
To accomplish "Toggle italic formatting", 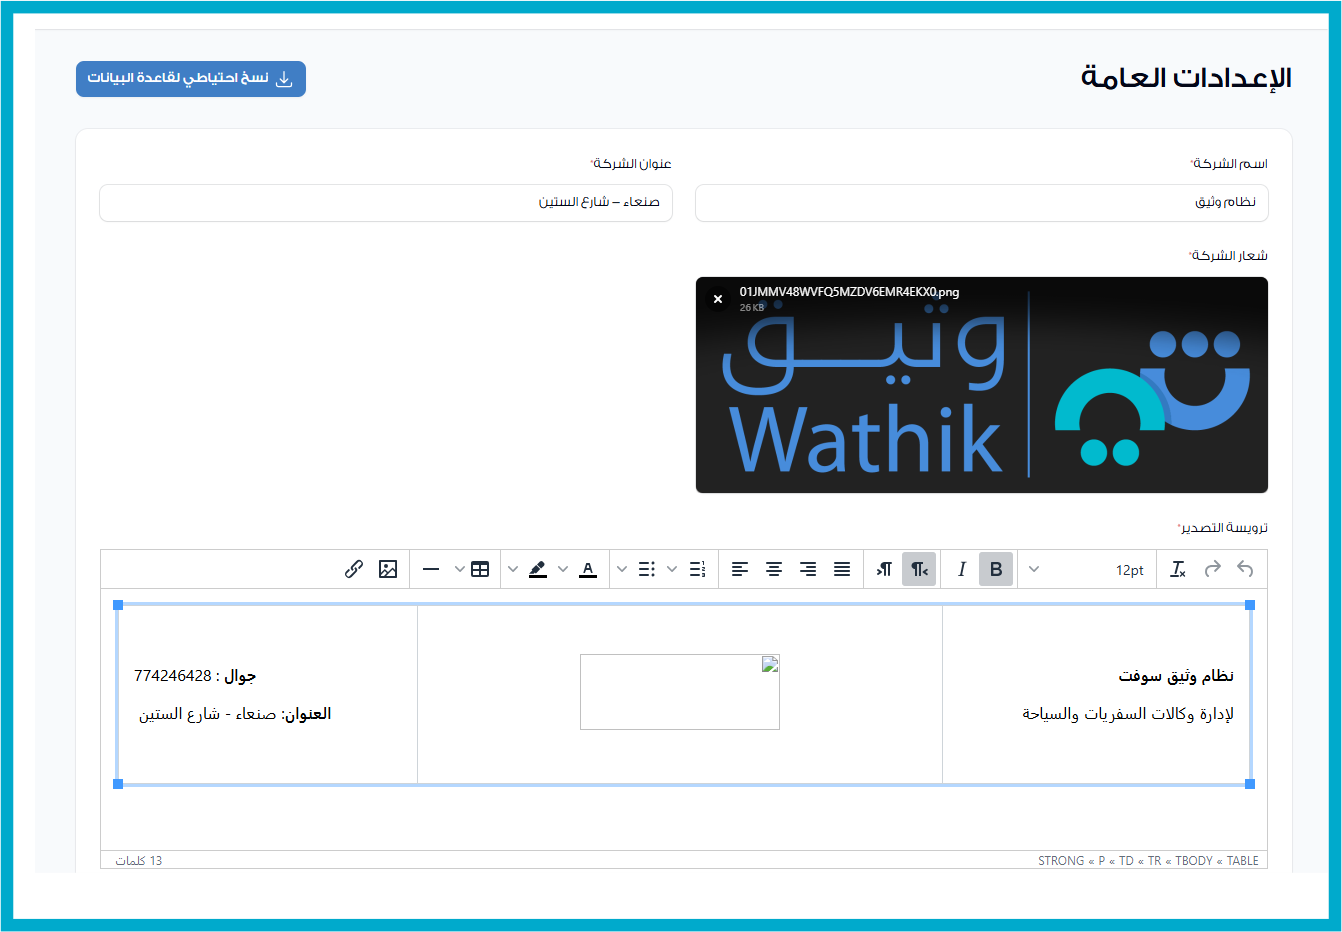I will pyautogui.click(x=962, y=569).
